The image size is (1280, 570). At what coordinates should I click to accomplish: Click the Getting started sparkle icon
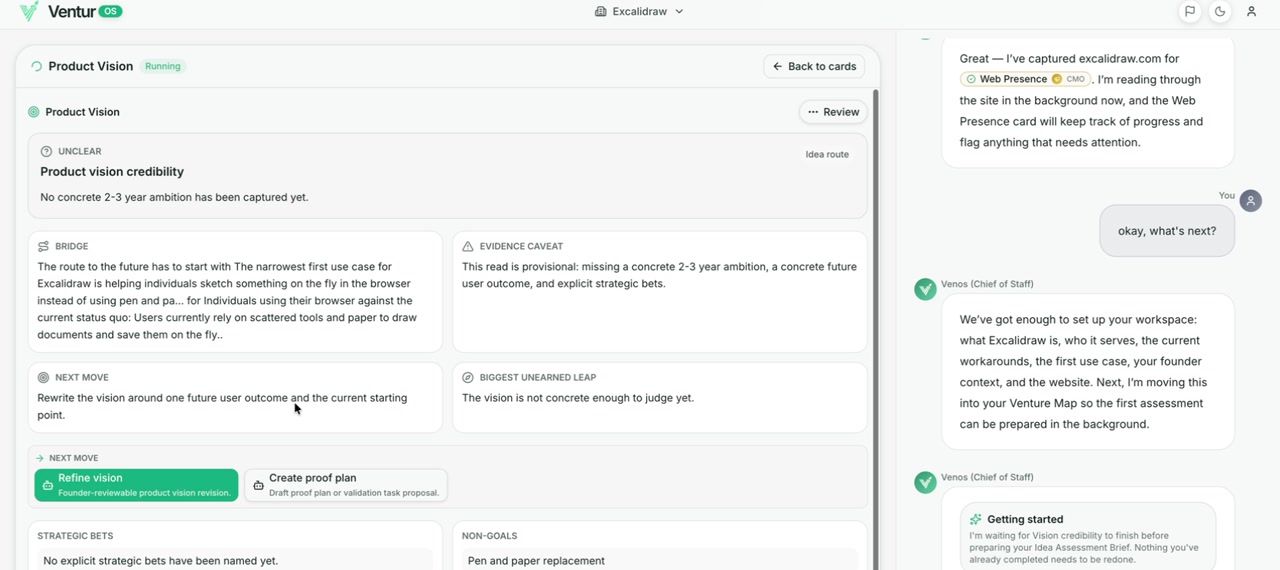tap(976, 519)
